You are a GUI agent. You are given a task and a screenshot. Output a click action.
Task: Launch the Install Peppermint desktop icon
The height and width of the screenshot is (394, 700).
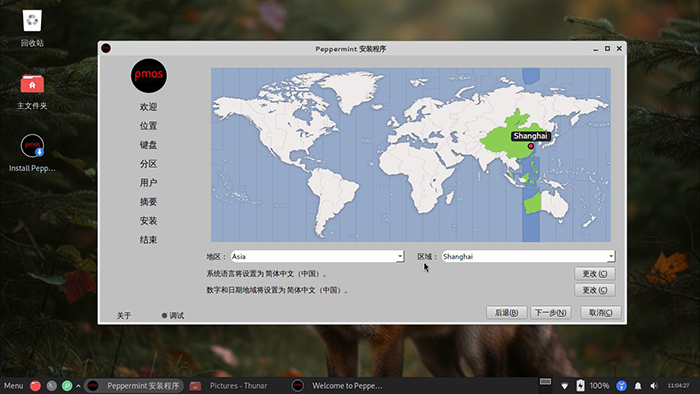point(32,153)
